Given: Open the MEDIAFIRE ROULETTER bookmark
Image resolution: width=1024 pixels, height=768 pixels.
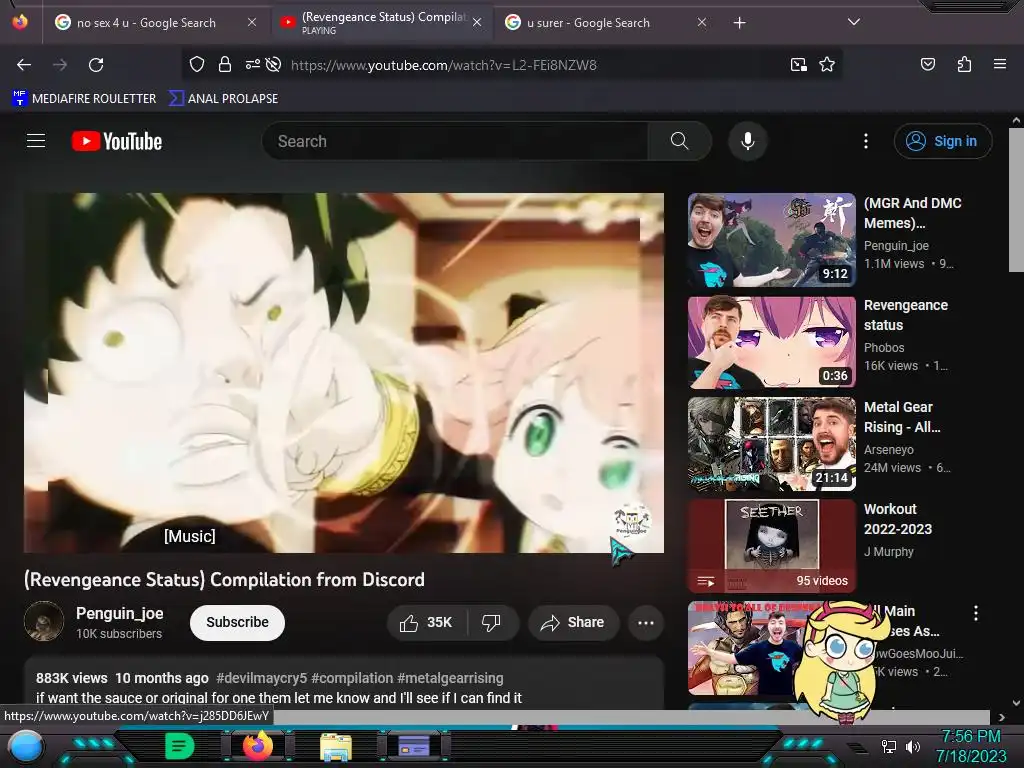Looking at the screenshot, I should click(x=84, y=99).
